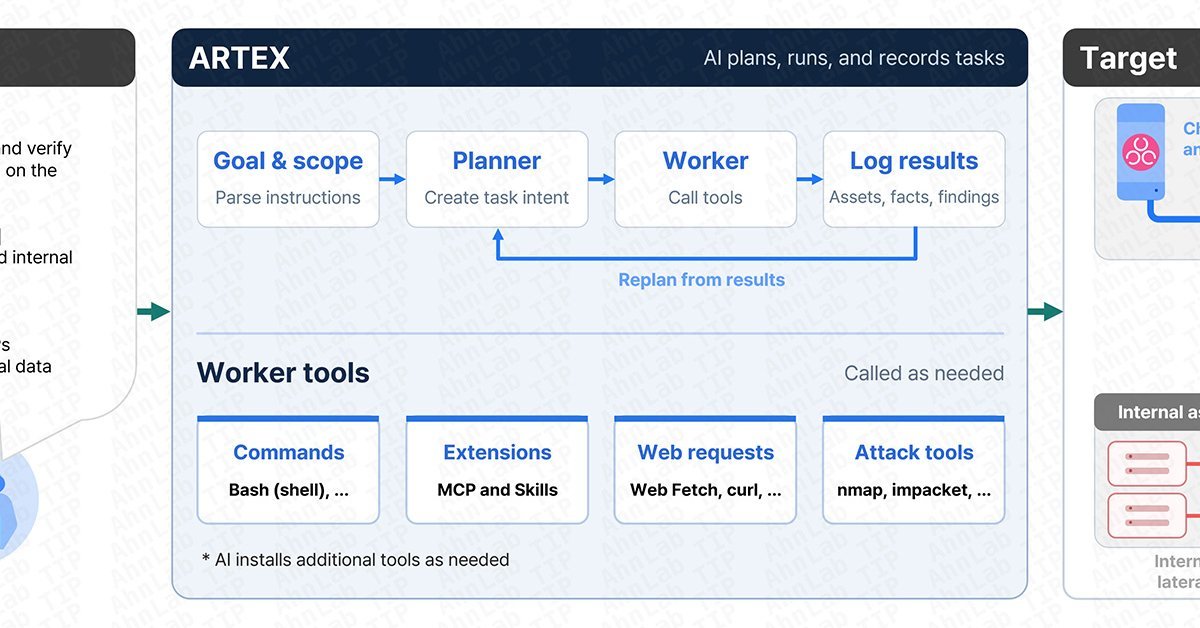Screen dimensions: 1200x628
Task: Select the 'Web Fetch, curl, ...' text
Action: click(x=705, y=490)
